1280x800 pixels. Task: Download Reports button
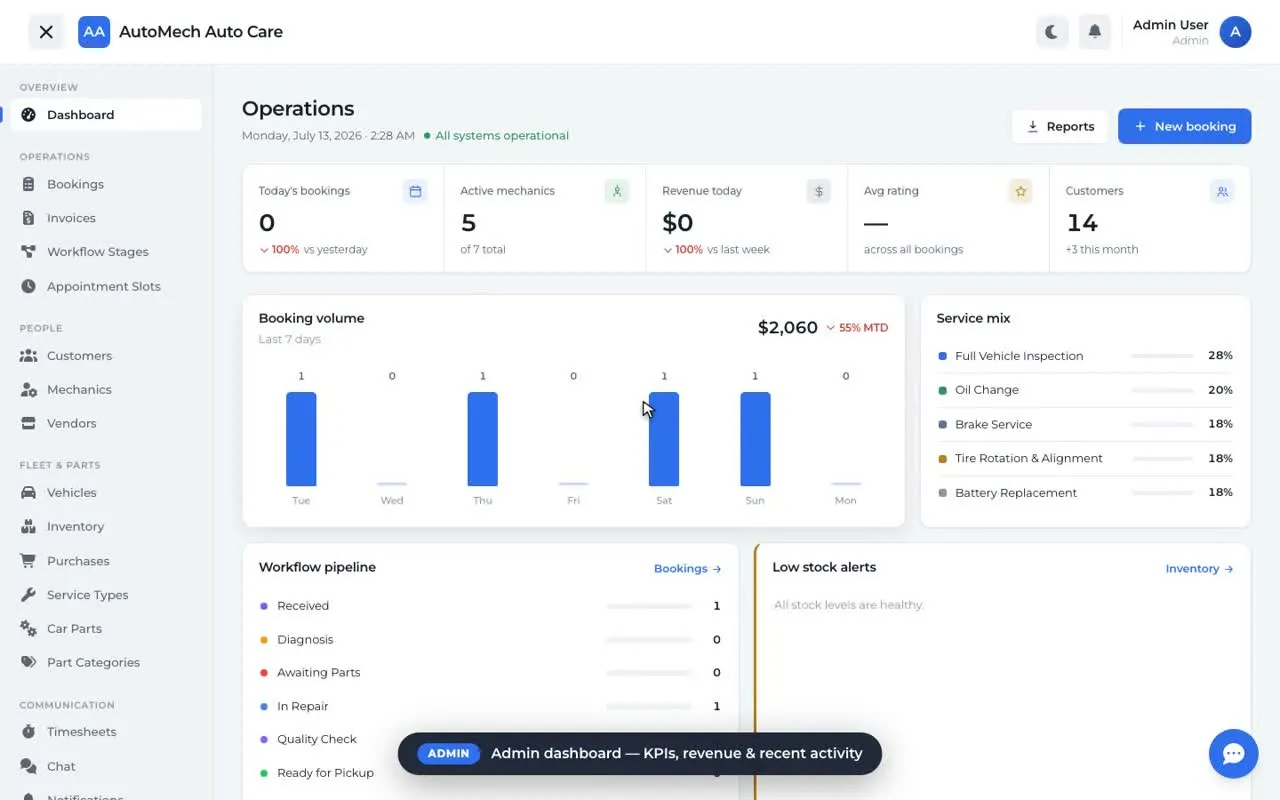1060,126
